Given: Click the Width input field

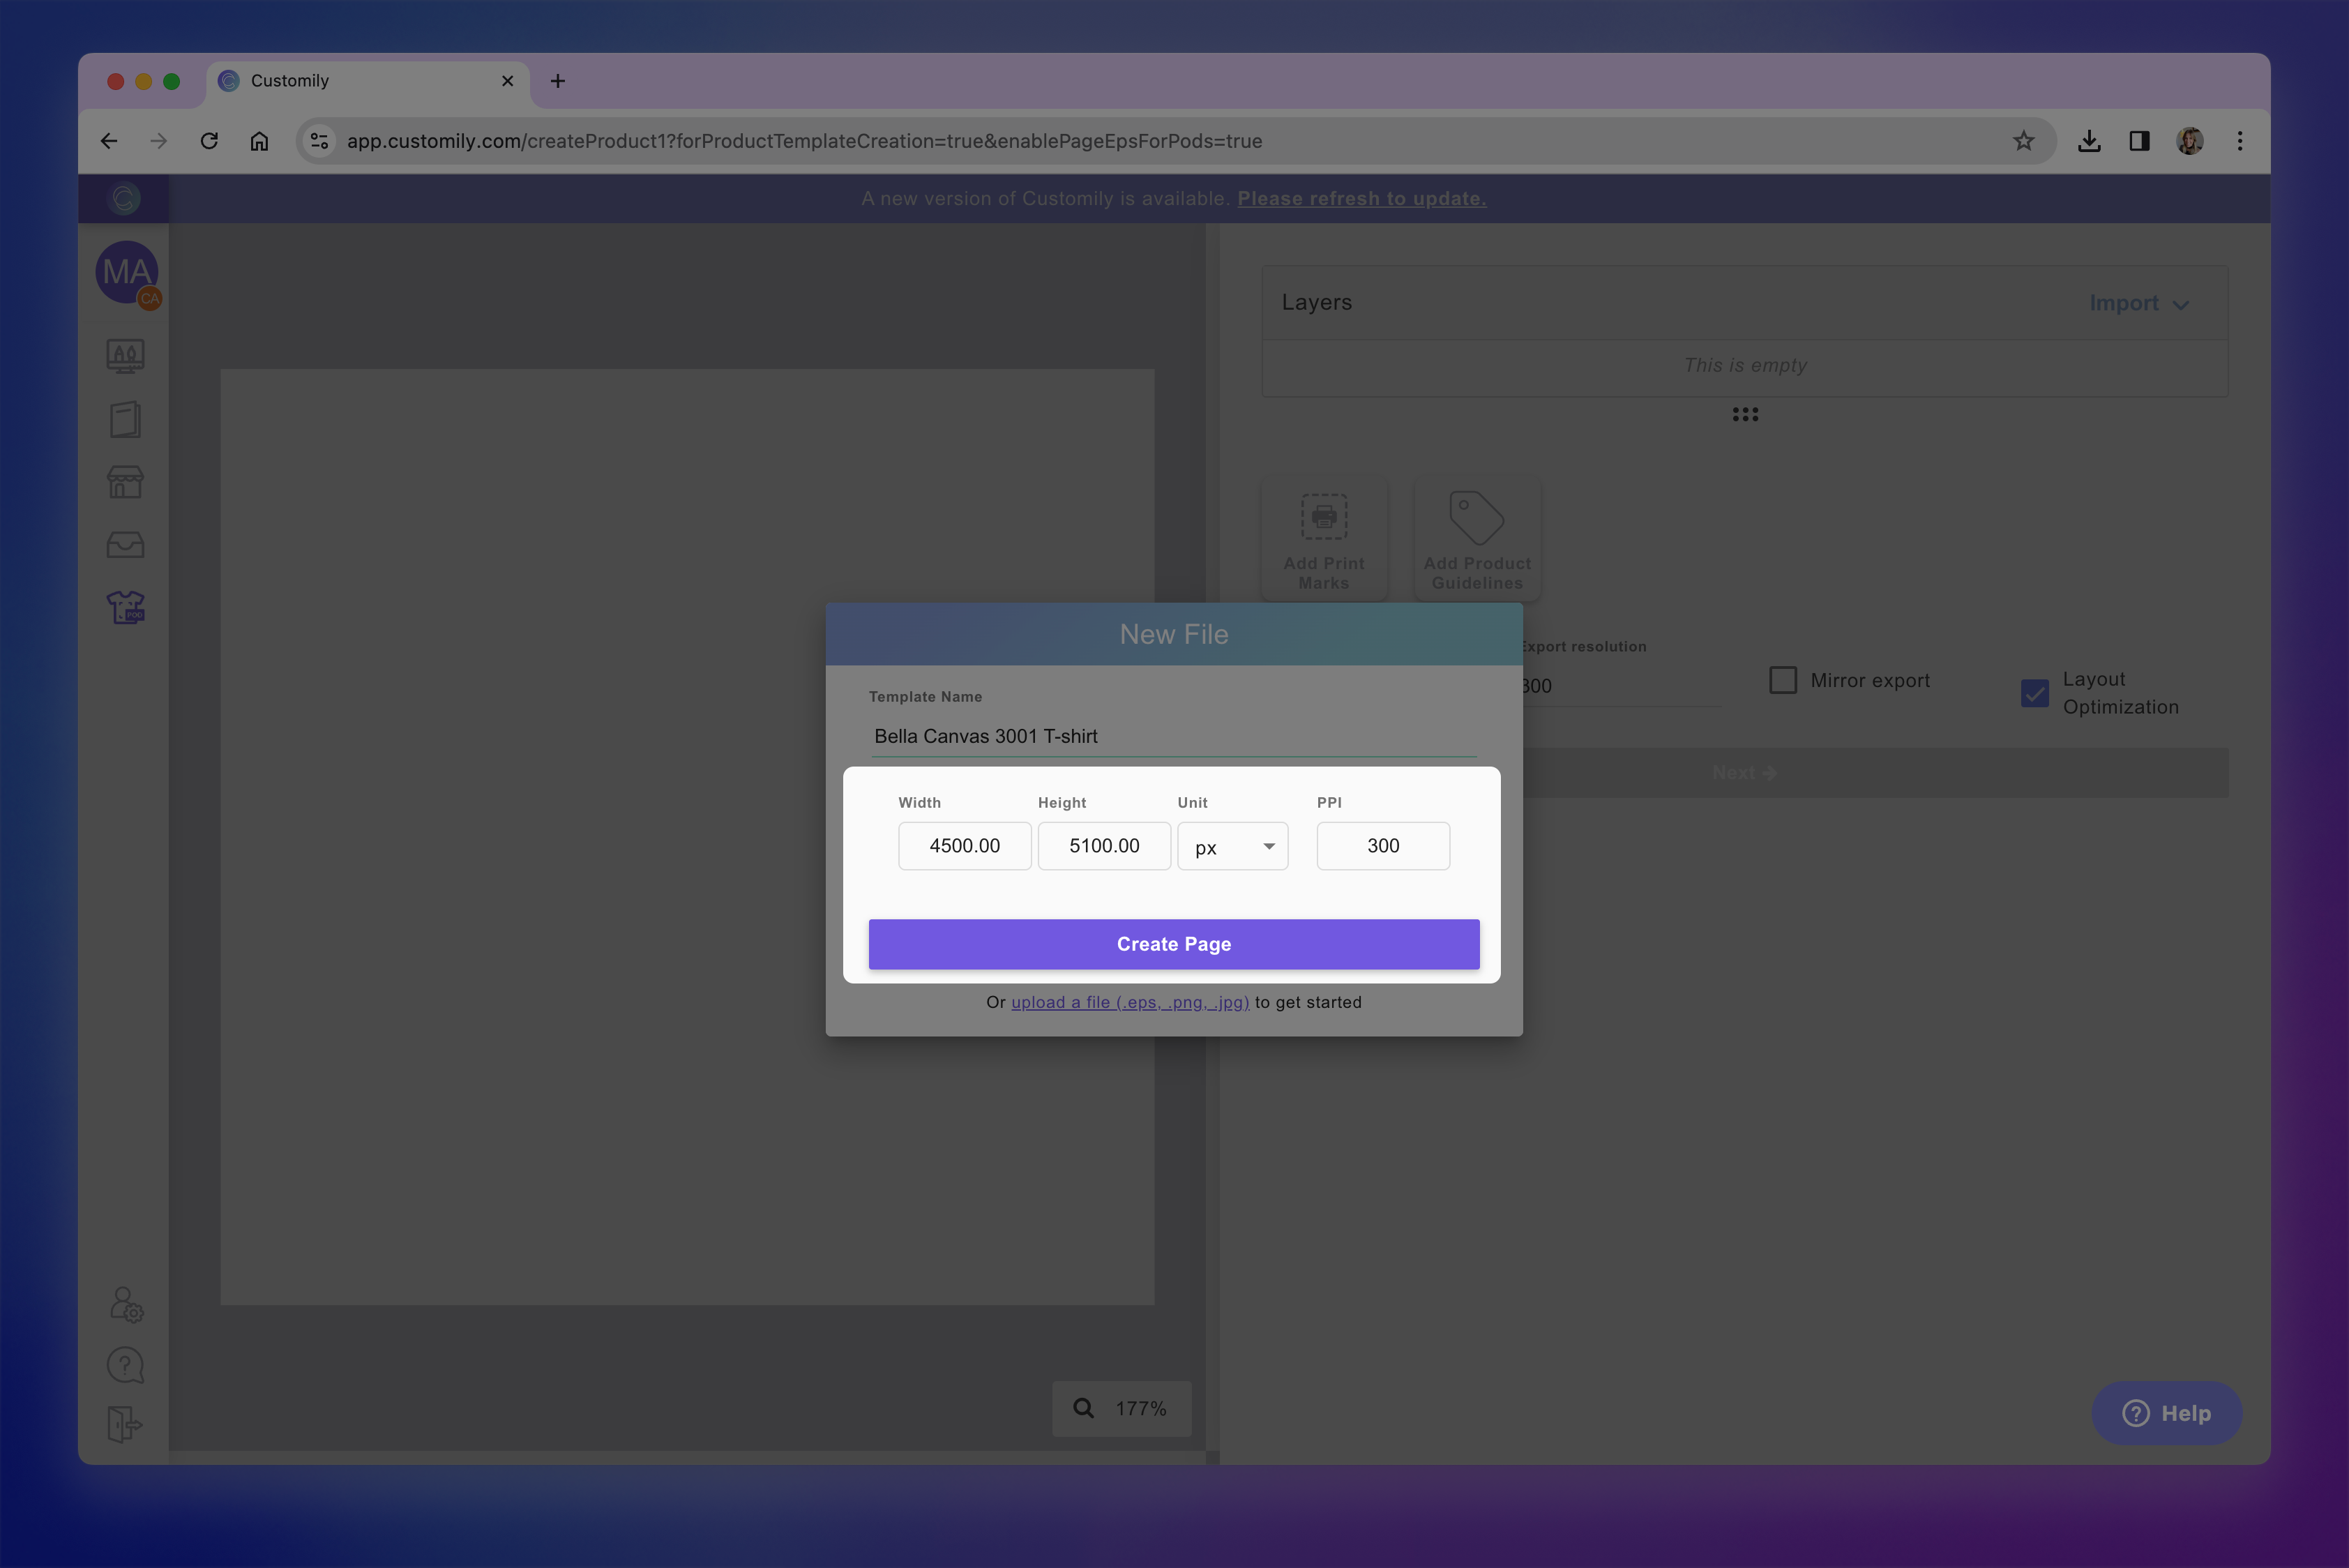Looking at the screenshot, I should tap(964, 846).
